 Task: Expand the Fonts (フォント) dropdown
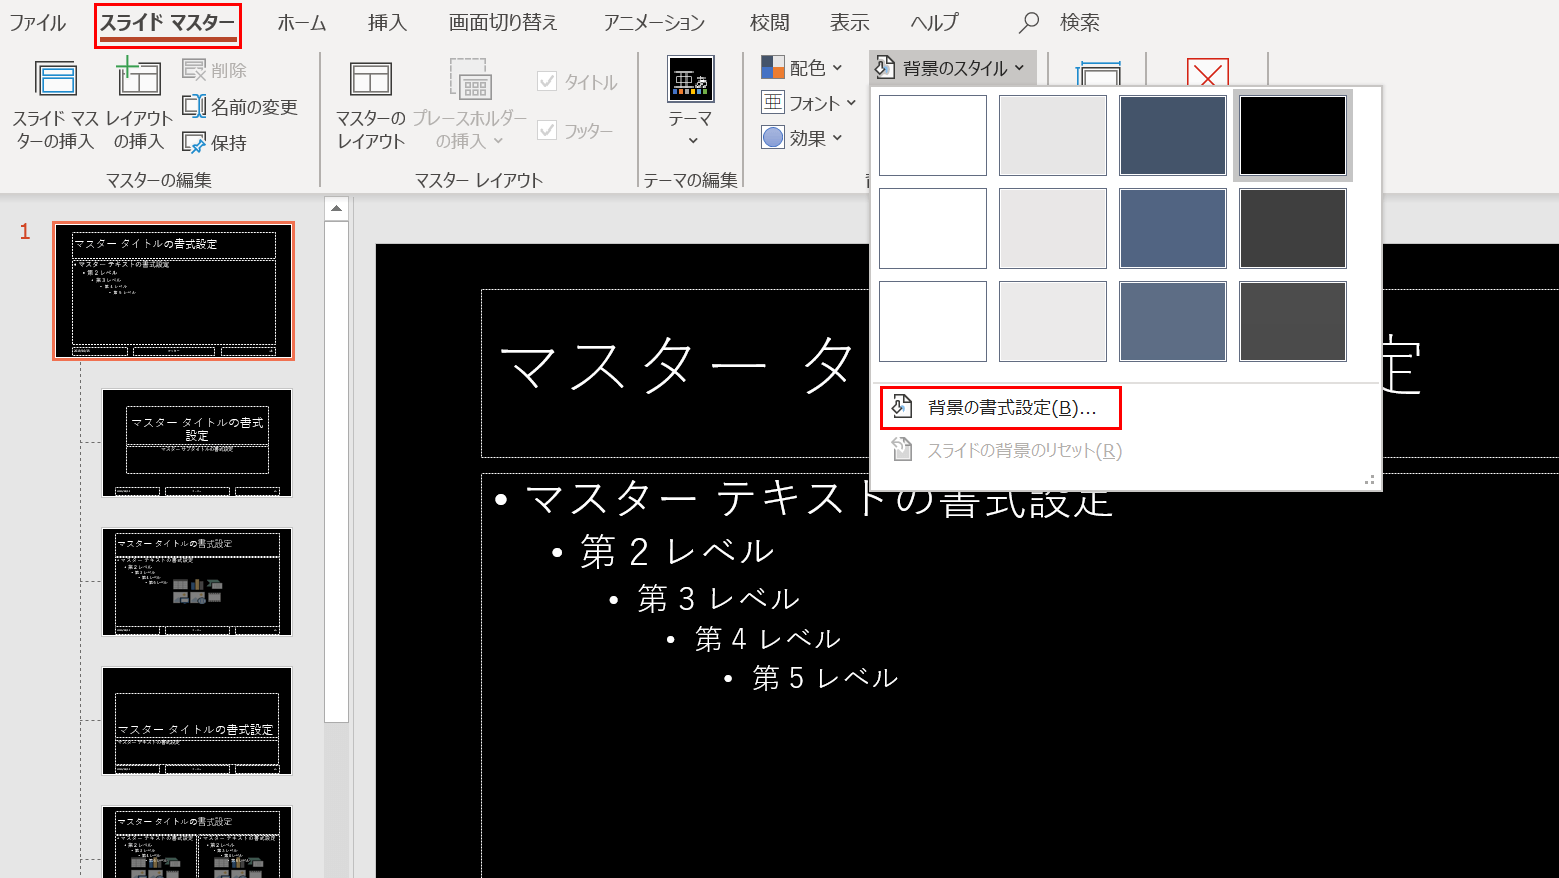coord(809,103)
